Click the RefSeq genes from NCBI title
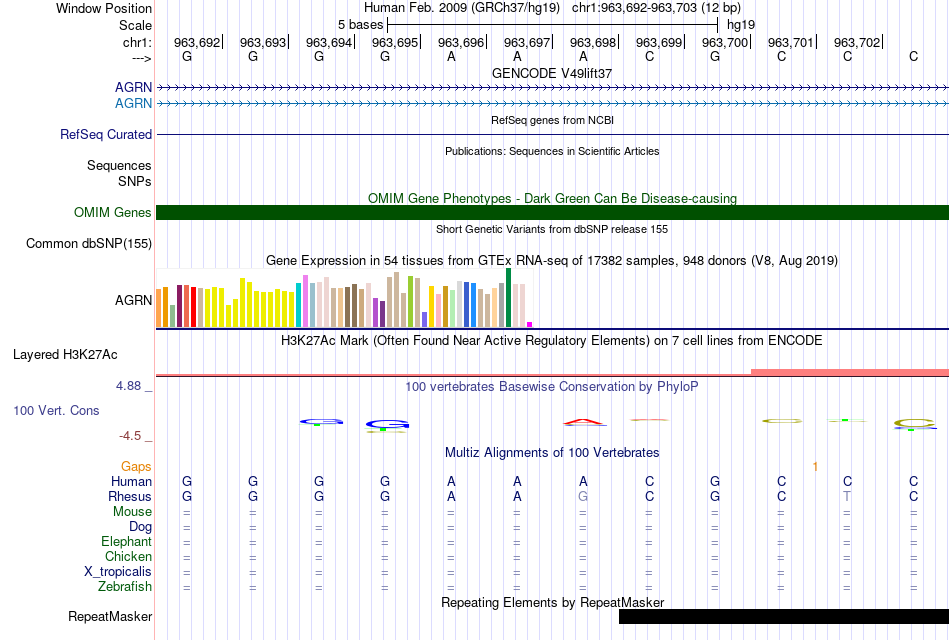The image size is (950, 640). [x=553, y=120]
